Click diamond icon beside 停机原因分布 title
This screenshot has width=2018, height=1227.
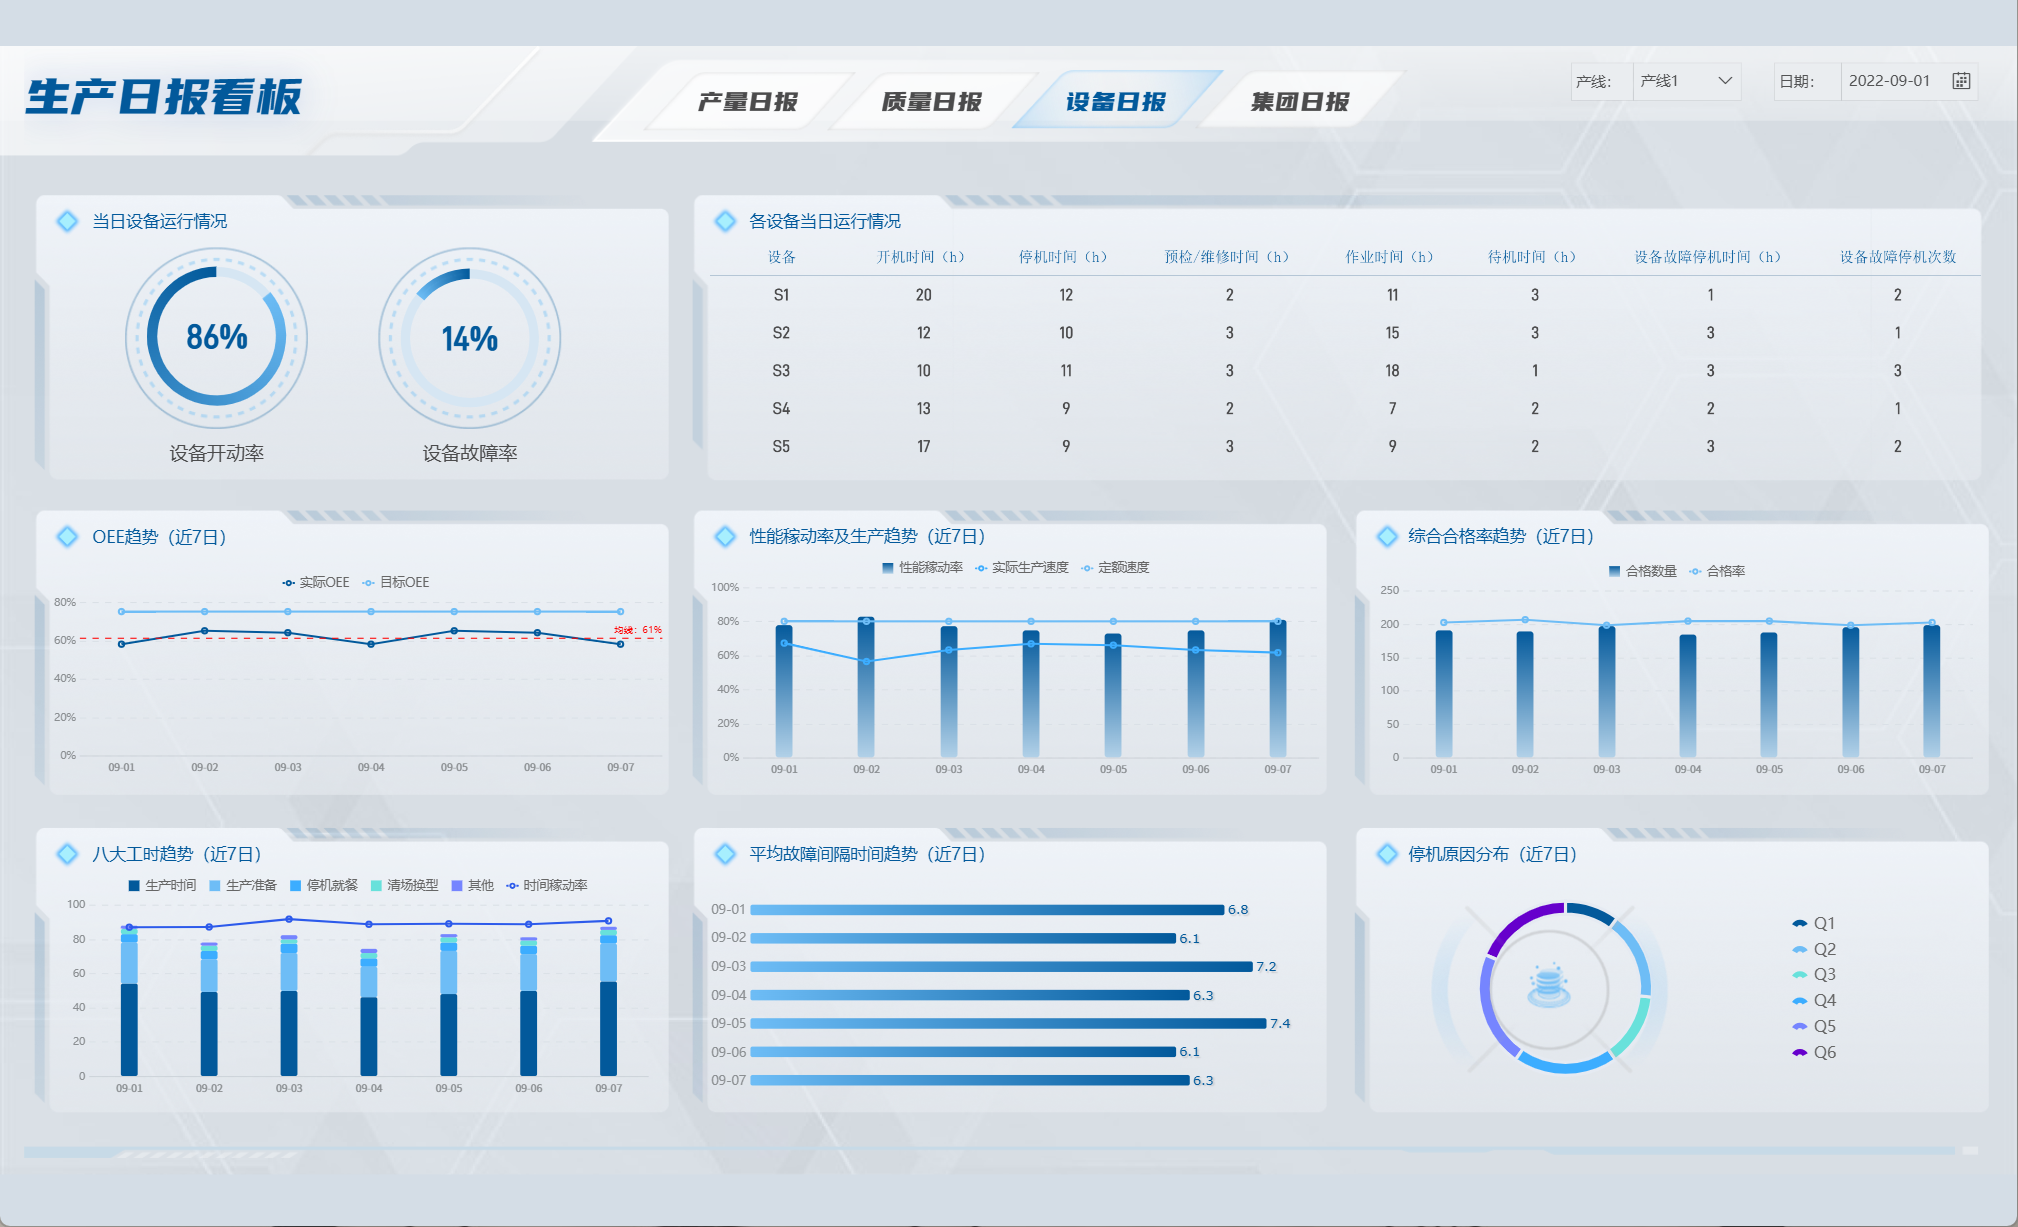(x=1387, y=854)
